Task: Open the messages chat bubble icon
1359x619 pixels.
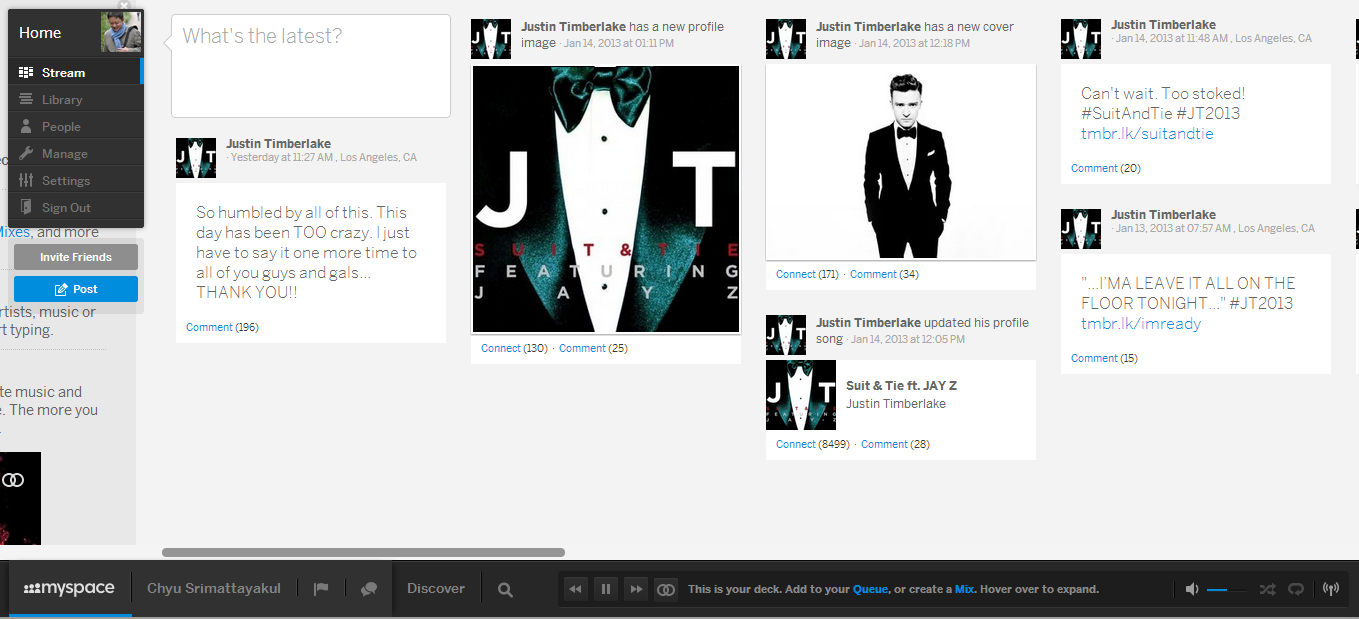Action: [369, 589]
